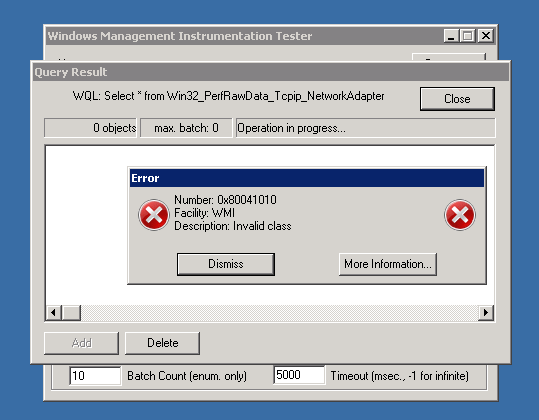The image size is (539, 420).
Task: Close the Windows Management Instrumentation Tester window
Action: point(486,36)
